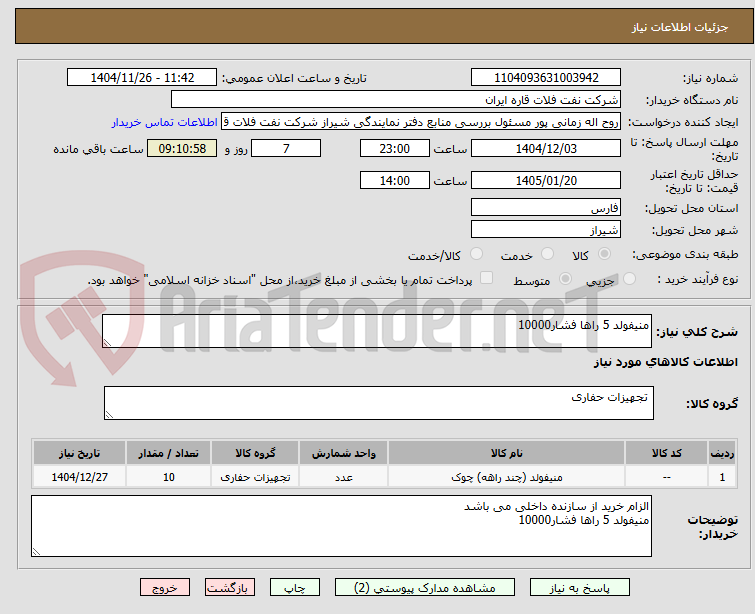Select the کالا radio button
The width and height of the screenshot is (755, 614).
[604, 253]
